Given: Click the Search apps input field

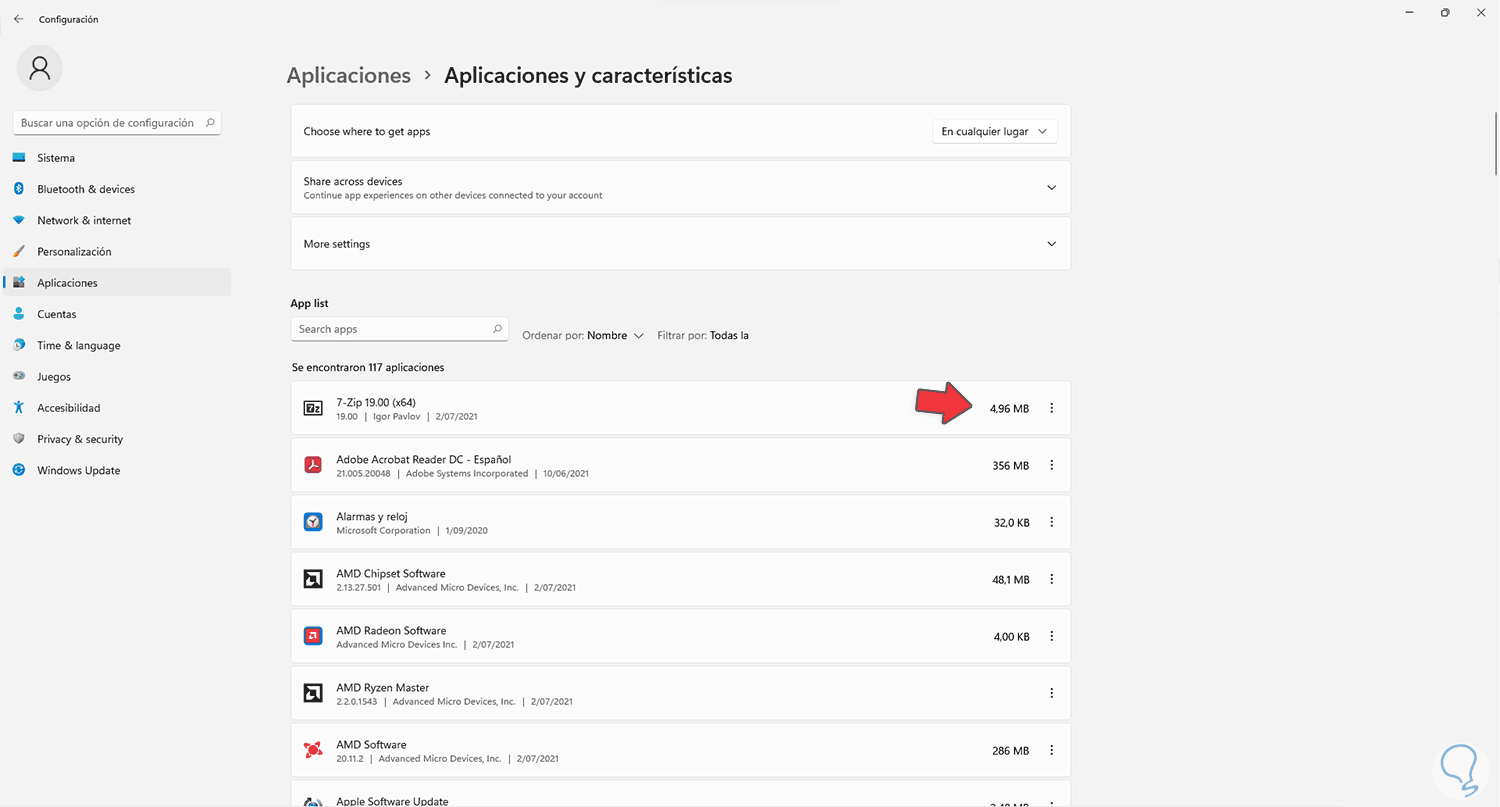Looking at the screenshot, I should click(392, 329).
